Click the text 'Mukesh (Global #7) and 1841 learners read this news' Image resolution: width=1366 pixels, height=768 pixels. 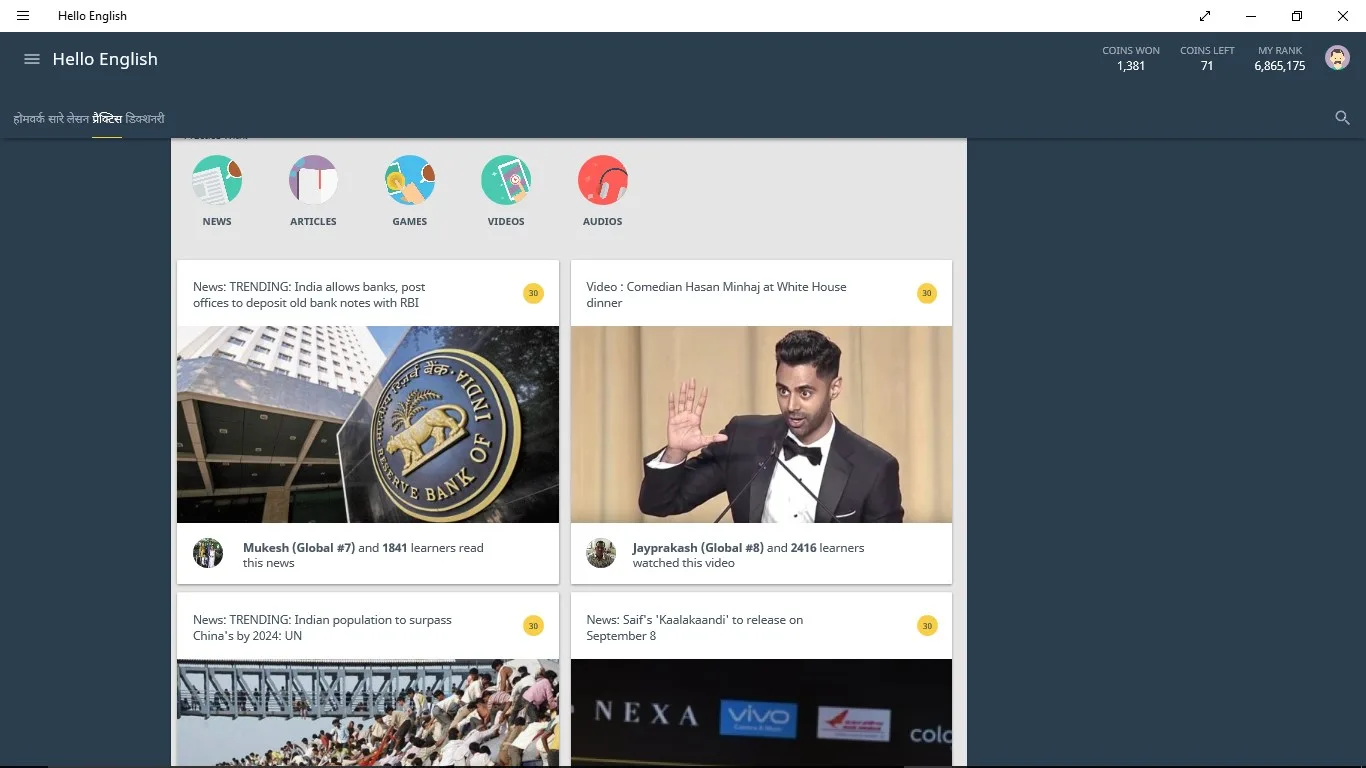pyautogui.click(x=363, y=555)
